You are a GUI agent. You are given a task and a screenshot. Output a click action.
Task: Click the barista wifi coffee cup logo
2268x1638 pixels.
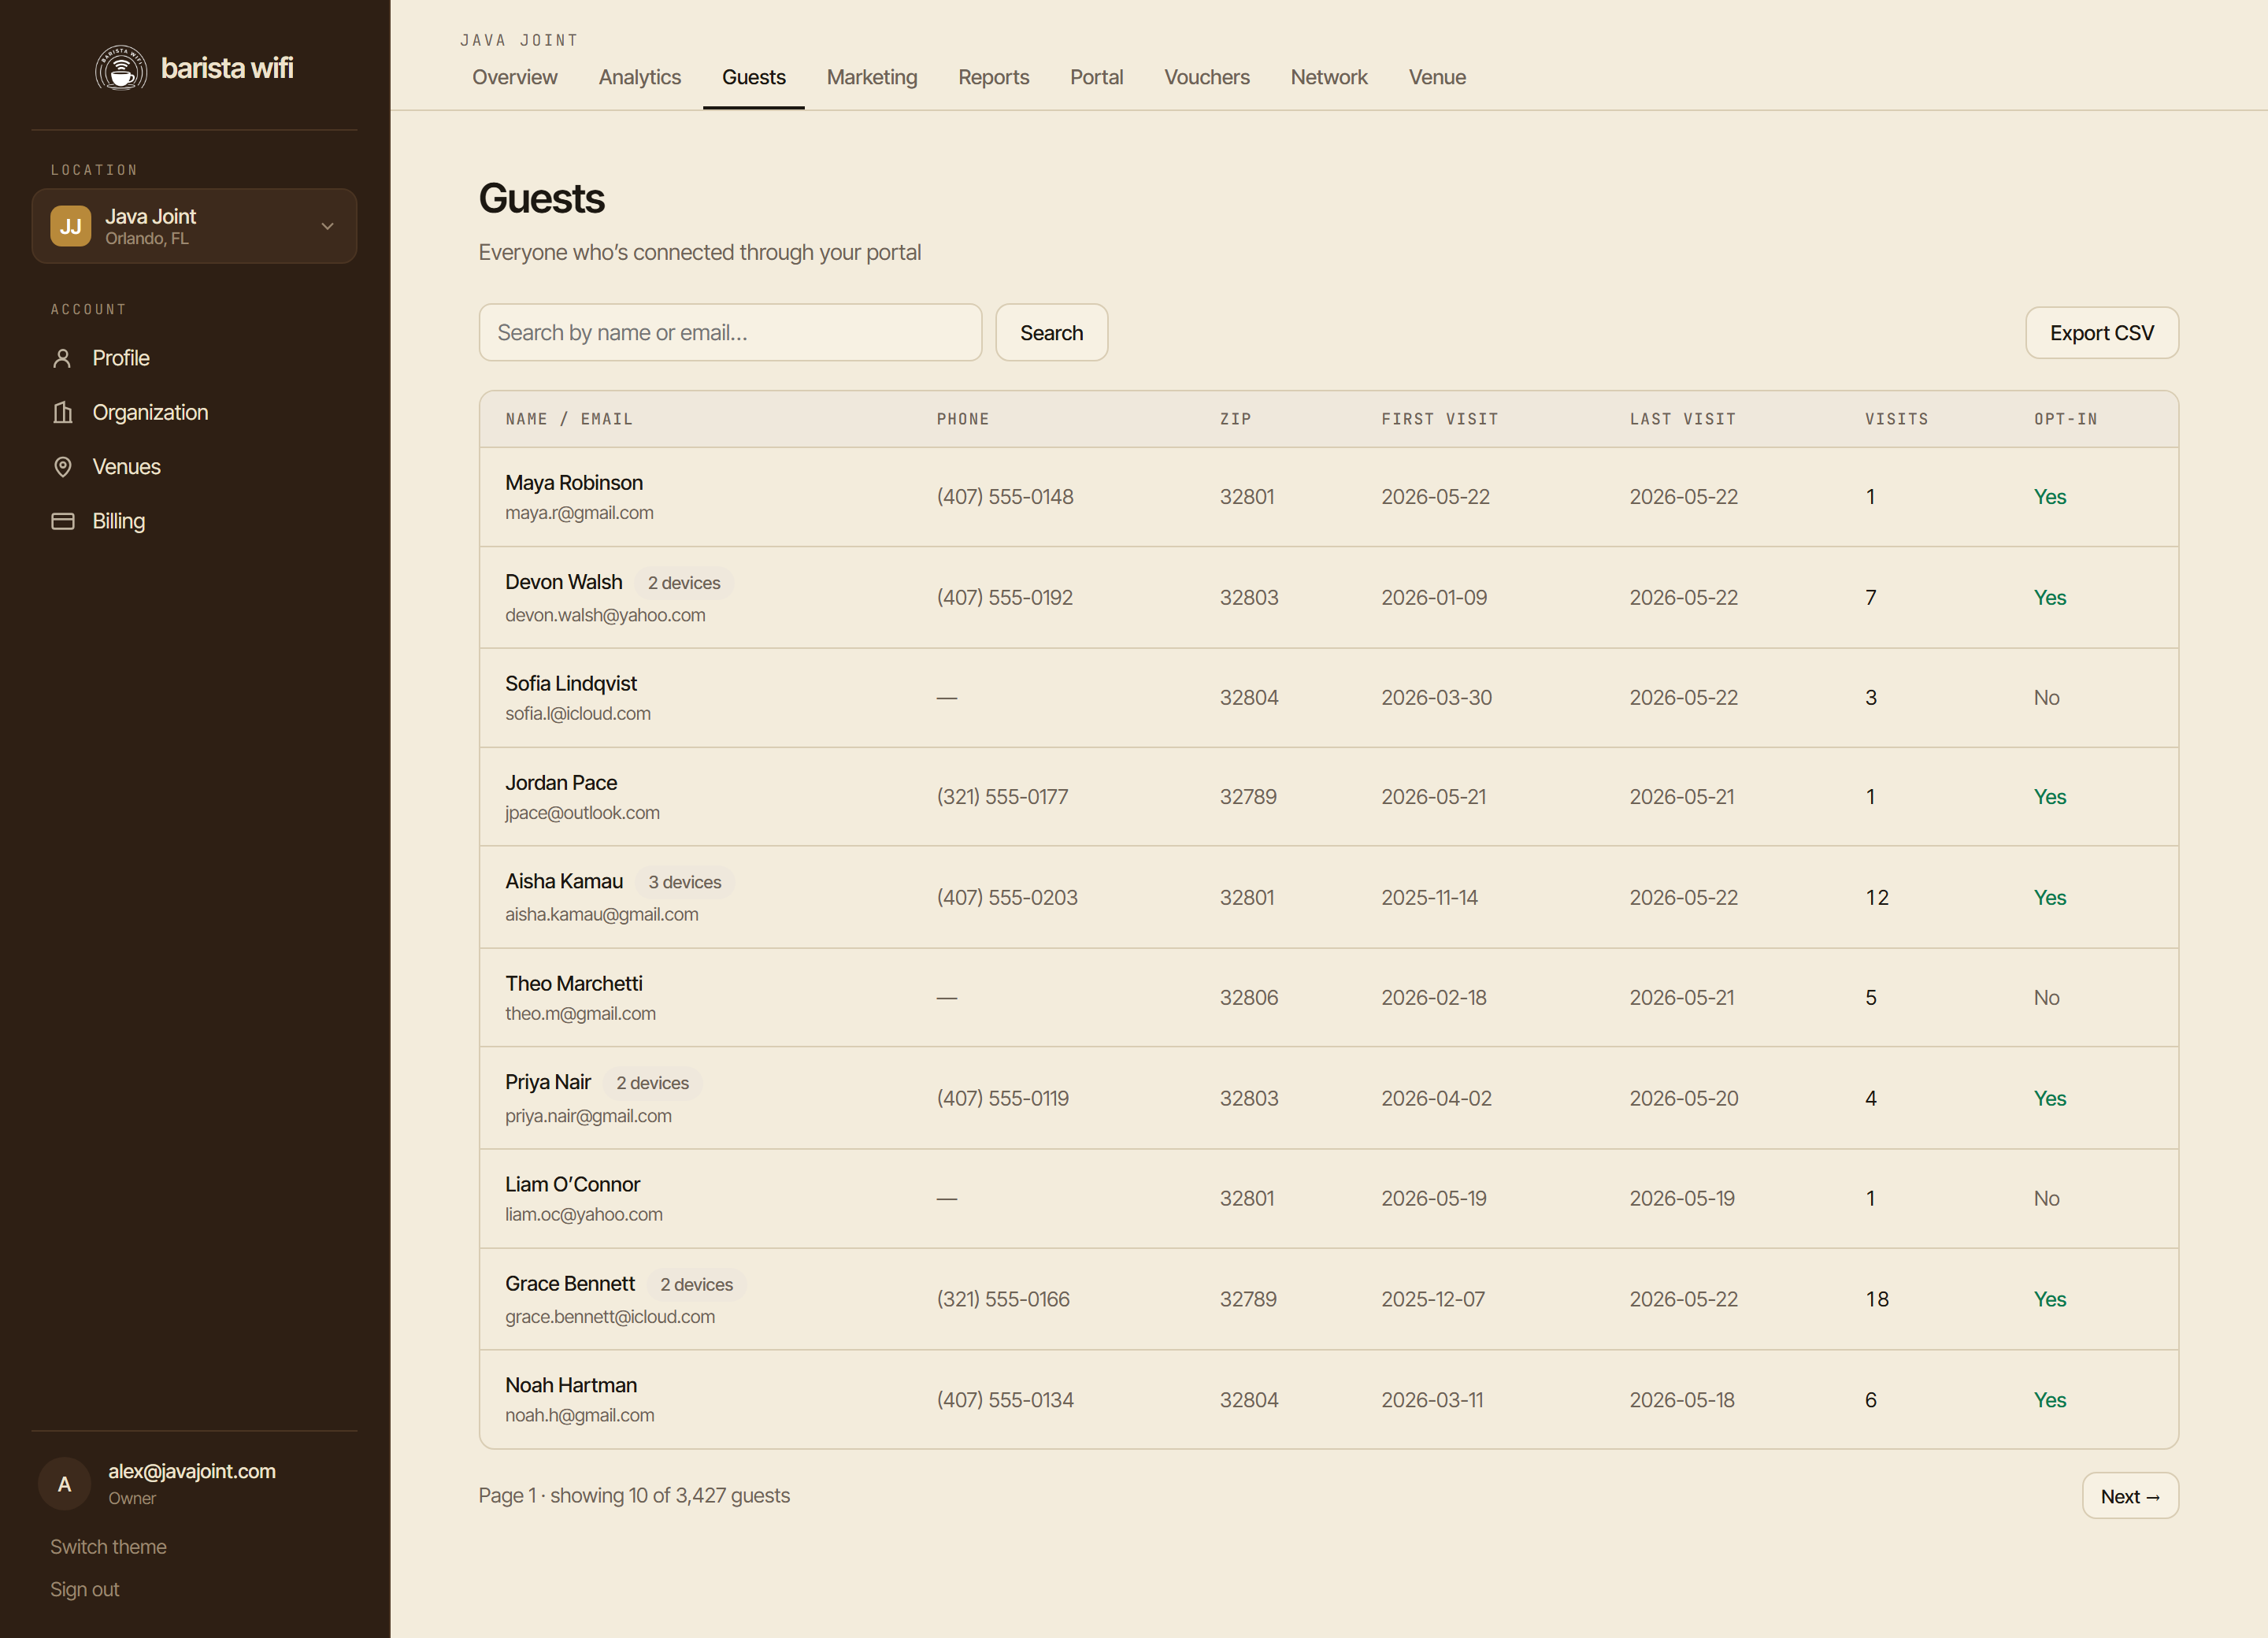(121, 68)
